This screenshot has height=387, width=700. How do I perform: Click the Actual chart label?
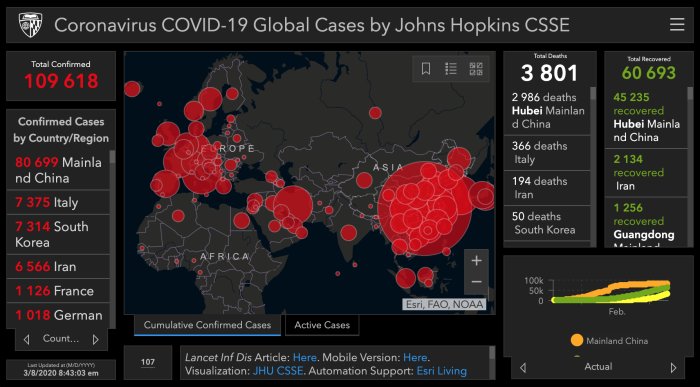pos(598,367)
